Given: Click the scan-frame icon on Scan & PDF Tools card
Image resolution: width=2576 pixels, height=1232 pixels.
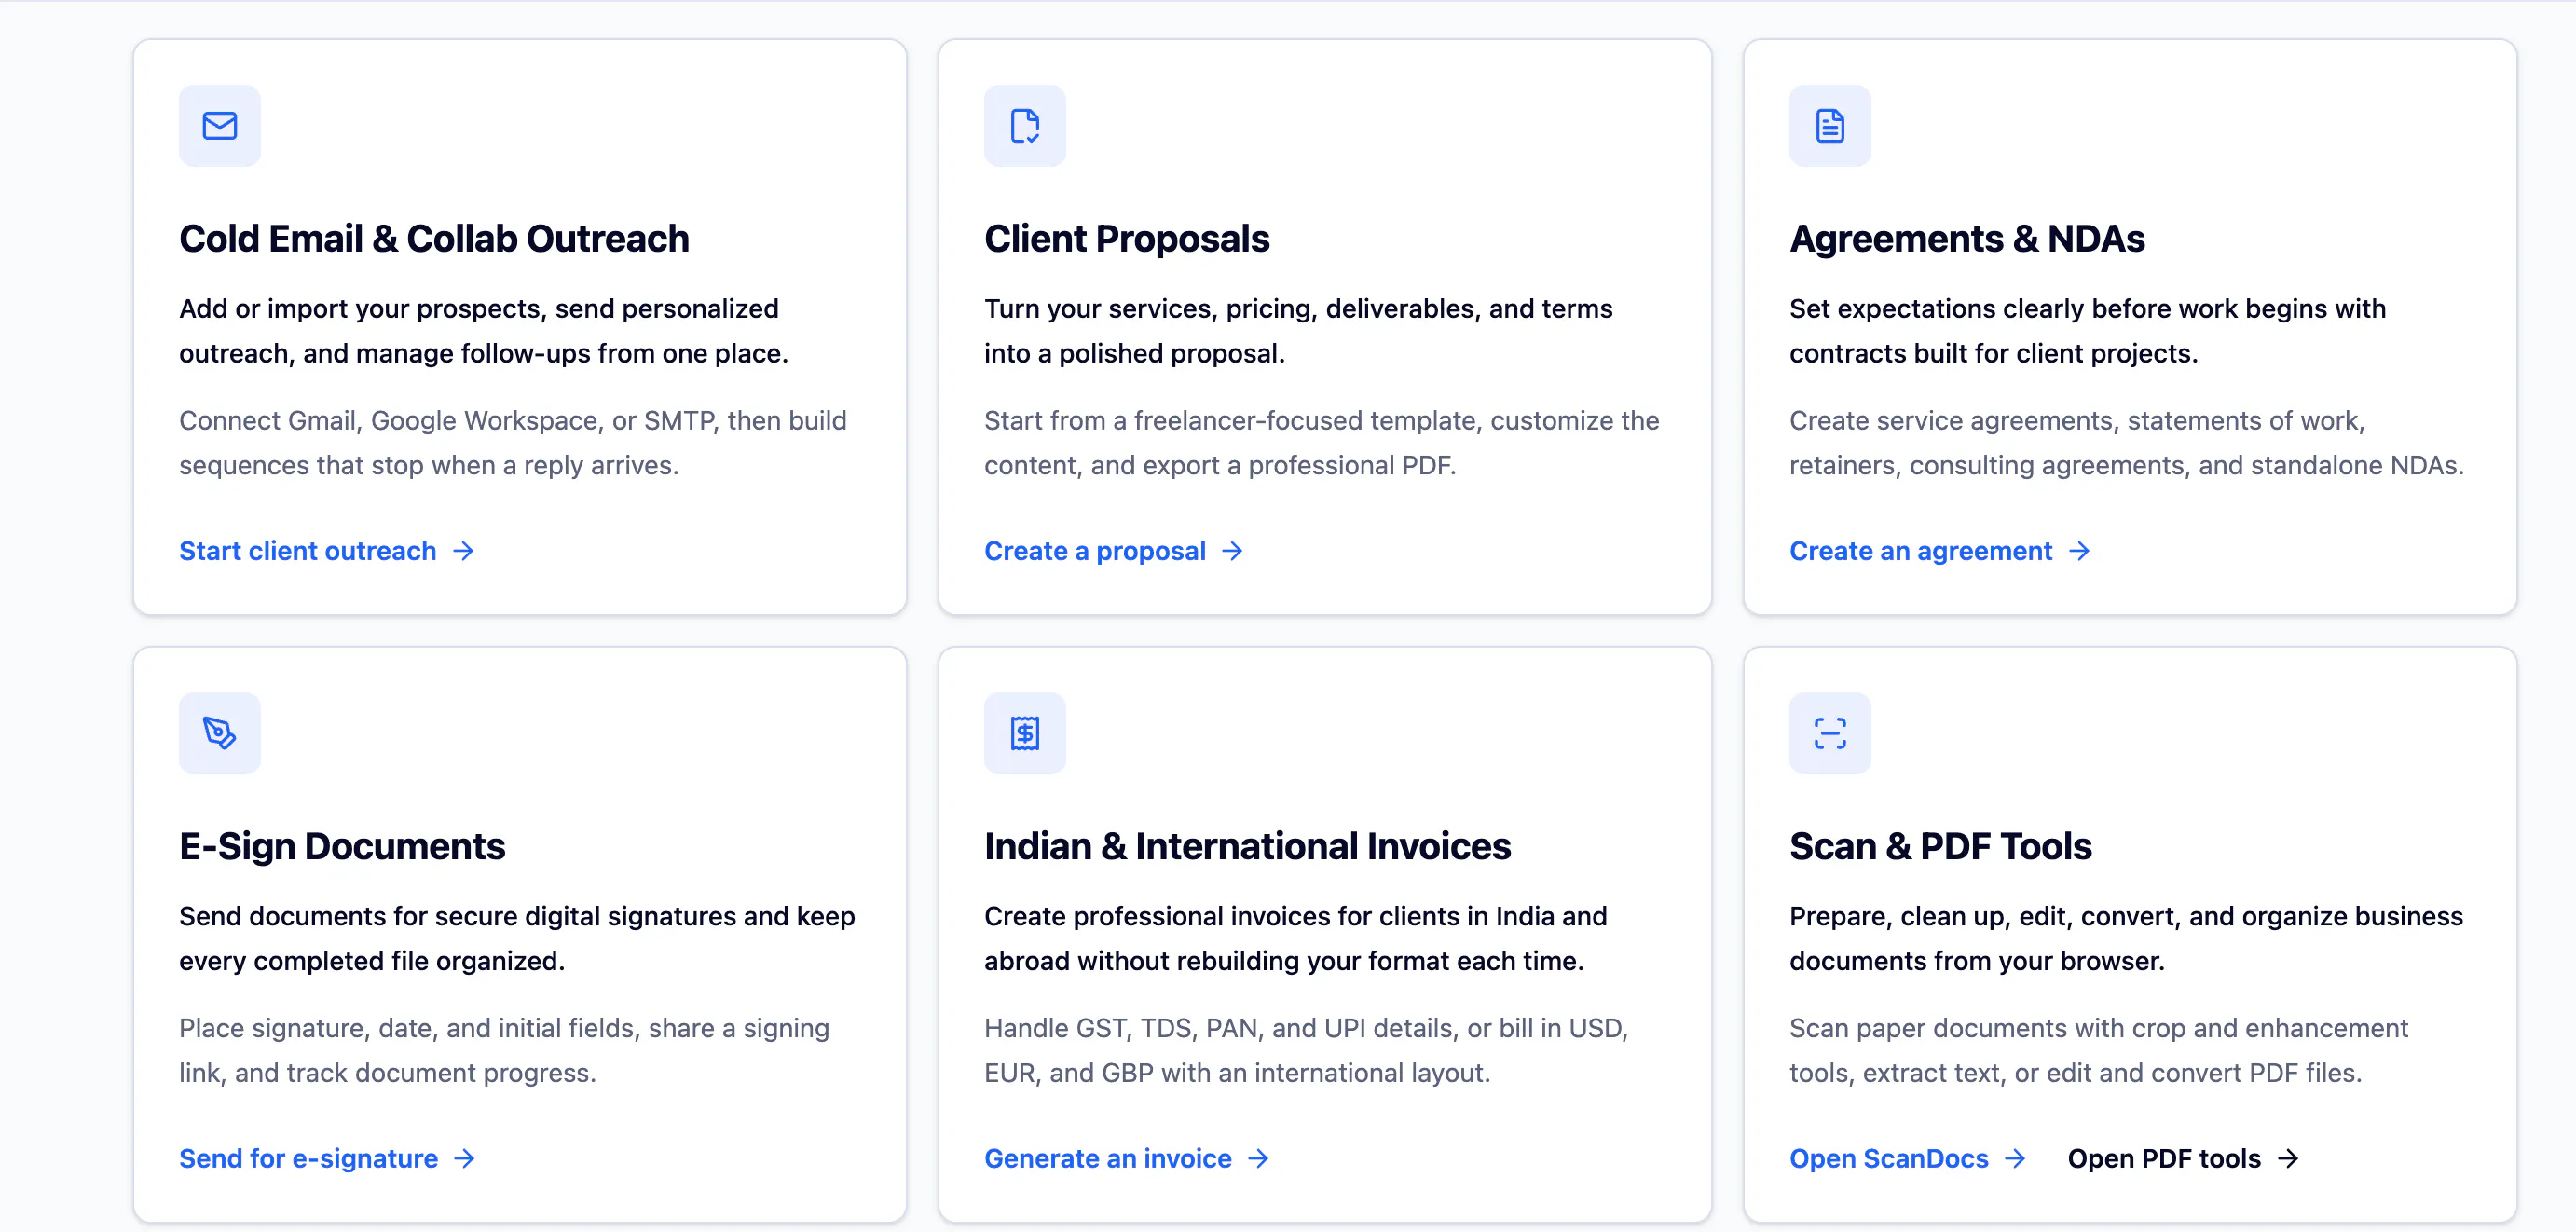Looking at the screenshot, I should point(1830,733).
